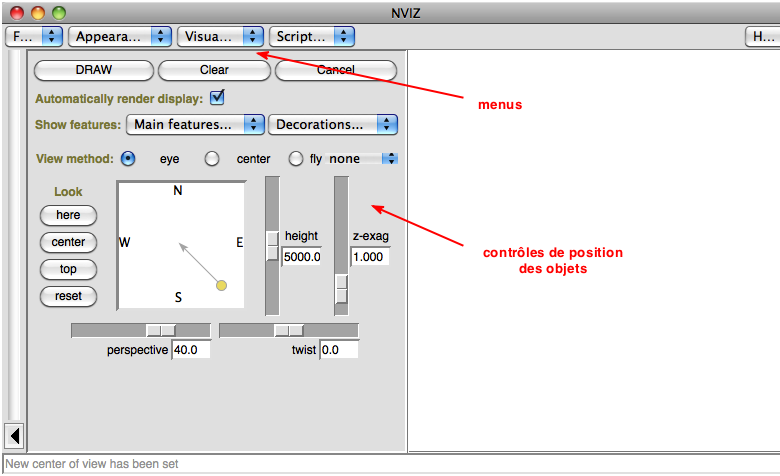Click the Look here button
780x476 pixels.
(x=68, y=215)
